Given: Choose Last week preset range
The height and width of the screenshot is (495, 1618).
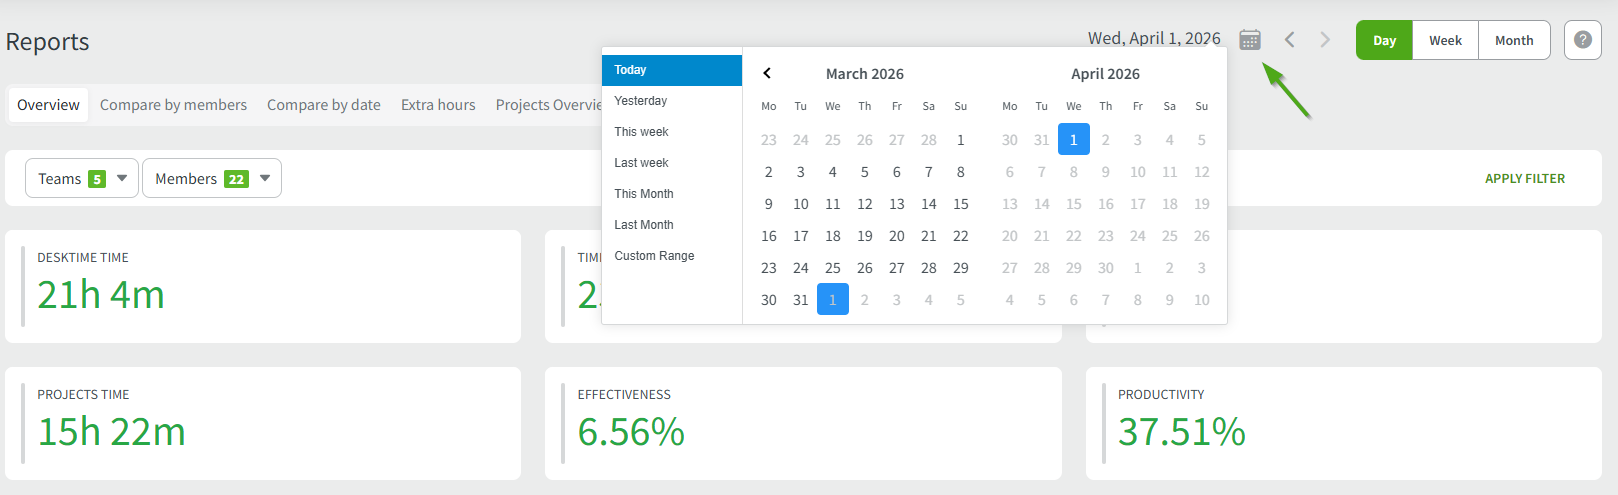Looking at the screenshot, I should [641, 163].
